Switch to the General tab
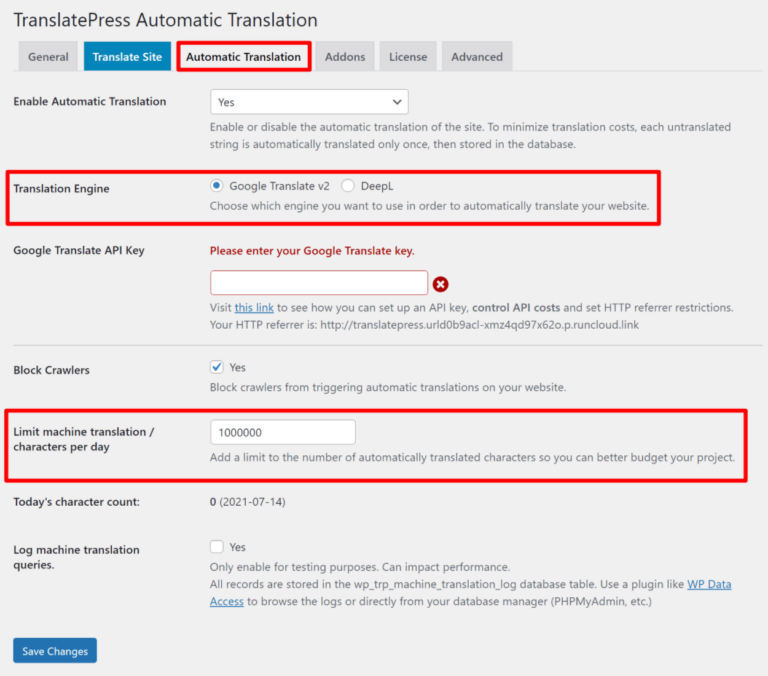Viewport: 768px width, 676px height. point(48,57)
